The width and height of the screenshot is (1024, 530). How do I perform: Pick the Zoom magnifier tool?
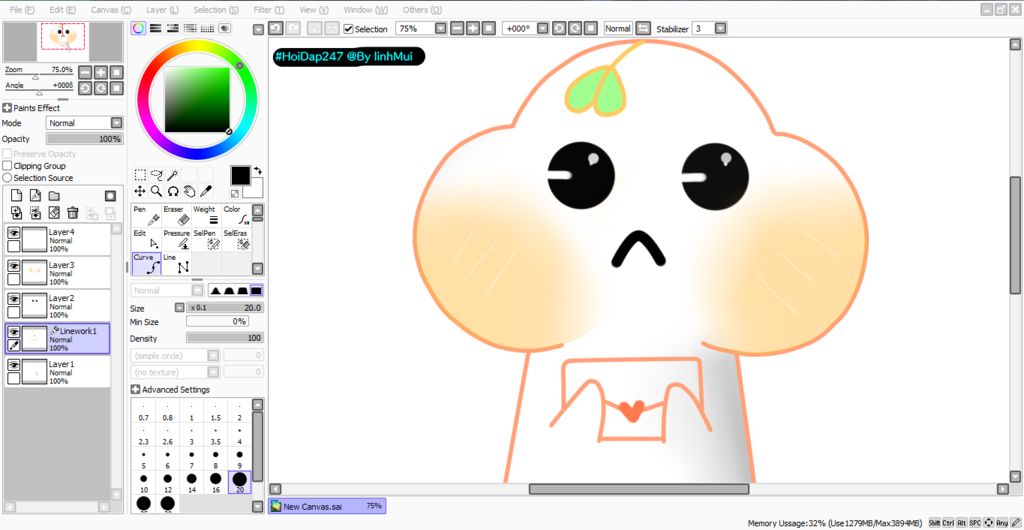point(157,191)
